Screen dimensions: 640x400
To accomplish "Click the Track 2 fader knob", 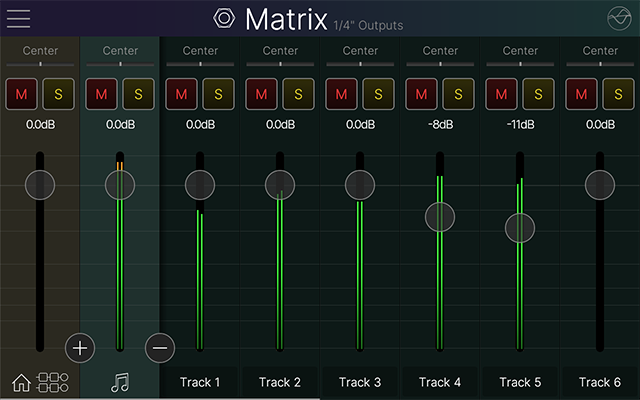I will click(x=280, y=185).
